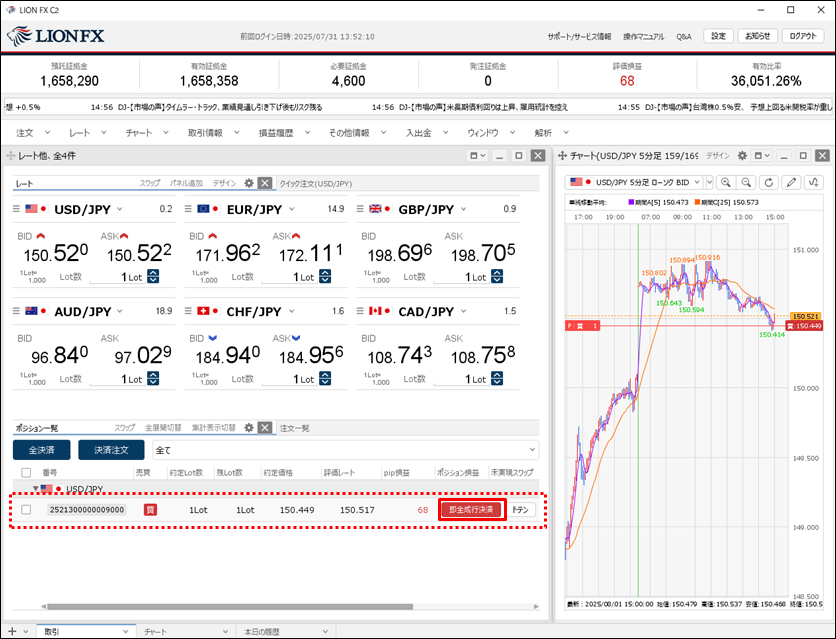
Task: Open the 全て filter dropdown in positions
Action: (530, 450)
